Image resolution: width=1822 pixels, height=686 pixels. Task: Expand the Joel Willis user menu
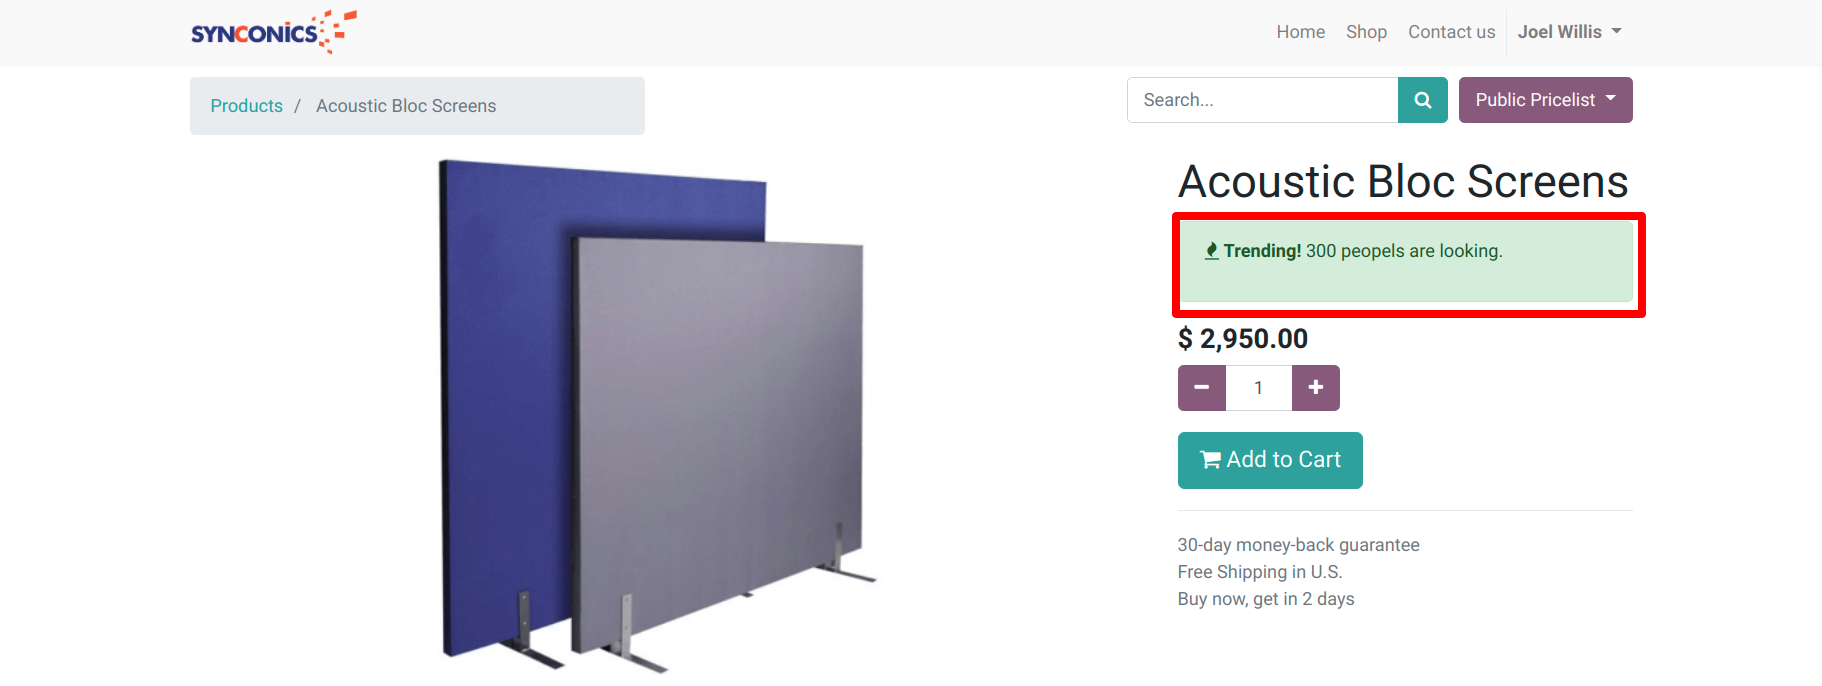pyautogui.click(x=1569, y=32)
